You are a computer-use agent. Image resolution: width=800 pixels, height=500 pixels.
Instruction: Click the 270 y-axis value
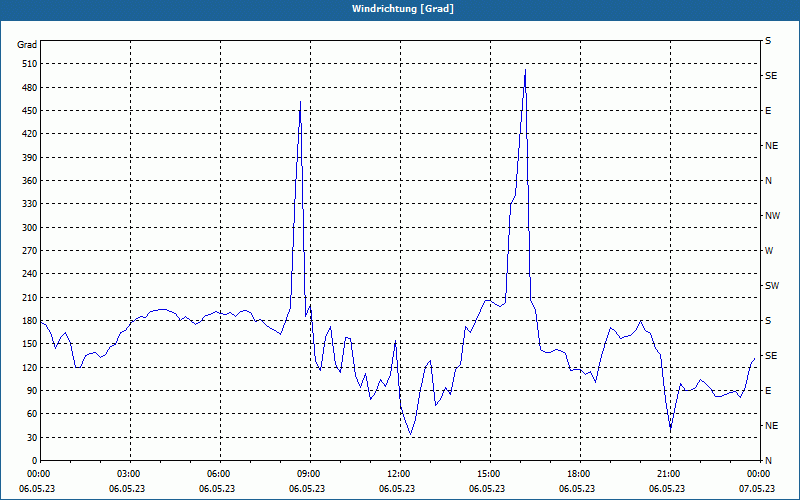point(30,251)
